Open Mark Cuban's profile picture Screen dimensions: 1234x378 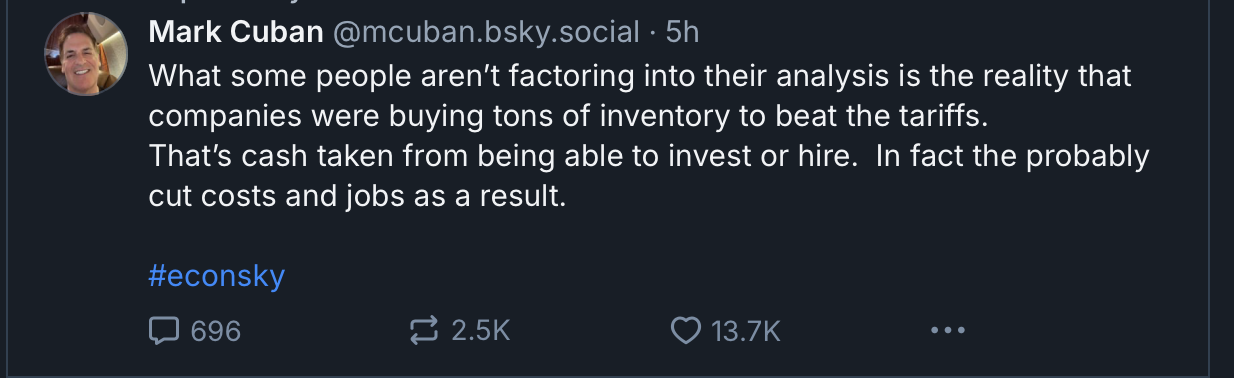click(x=86, y=53)
